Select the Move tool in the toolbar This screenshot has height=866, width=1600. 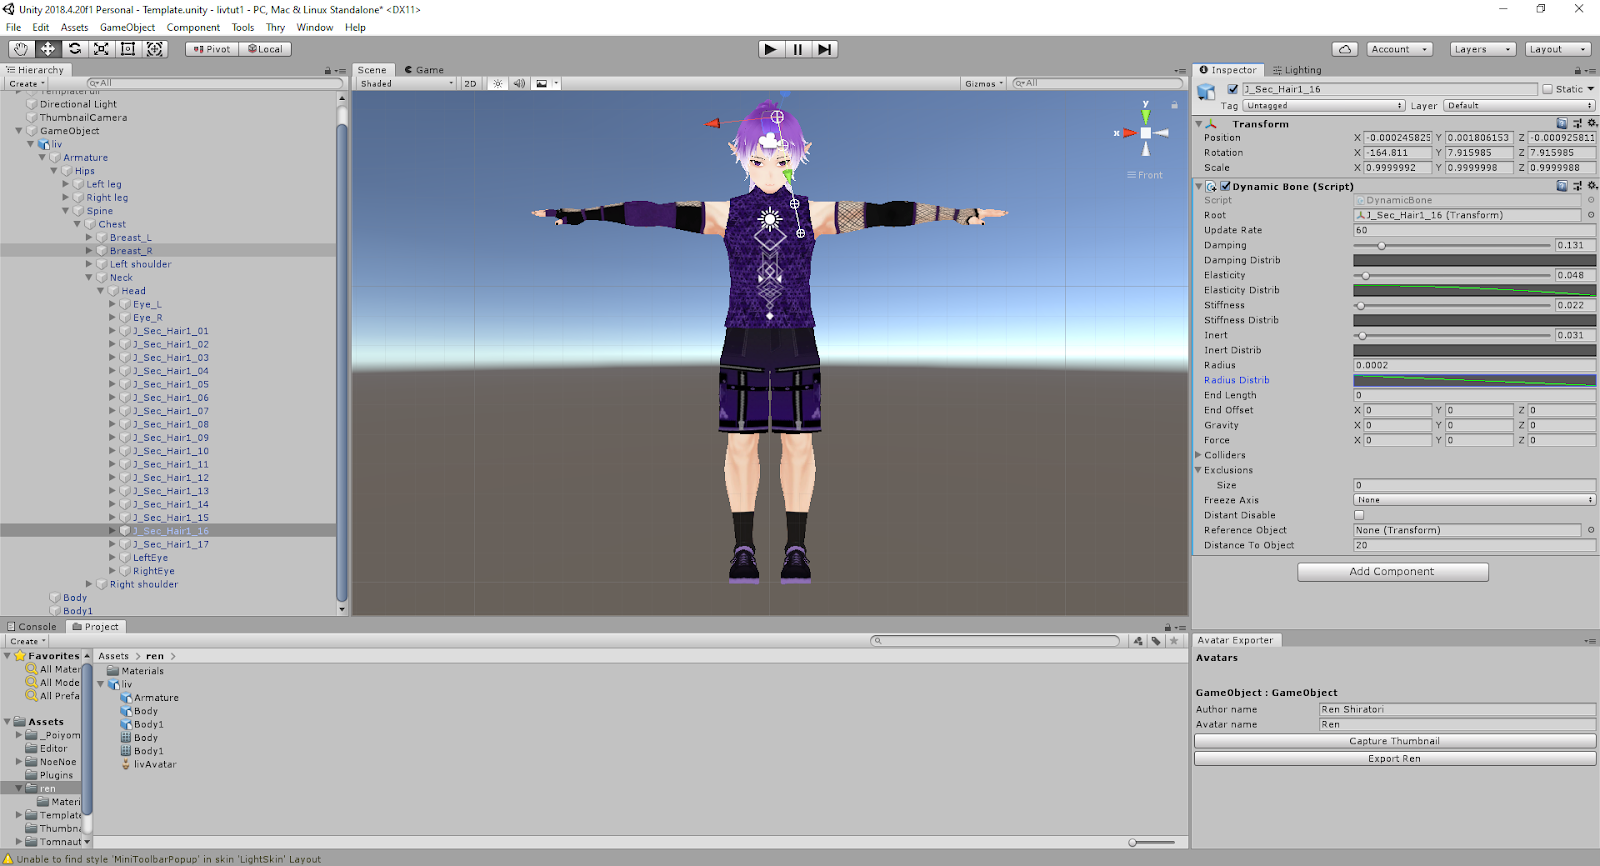(x=48, y=49)
